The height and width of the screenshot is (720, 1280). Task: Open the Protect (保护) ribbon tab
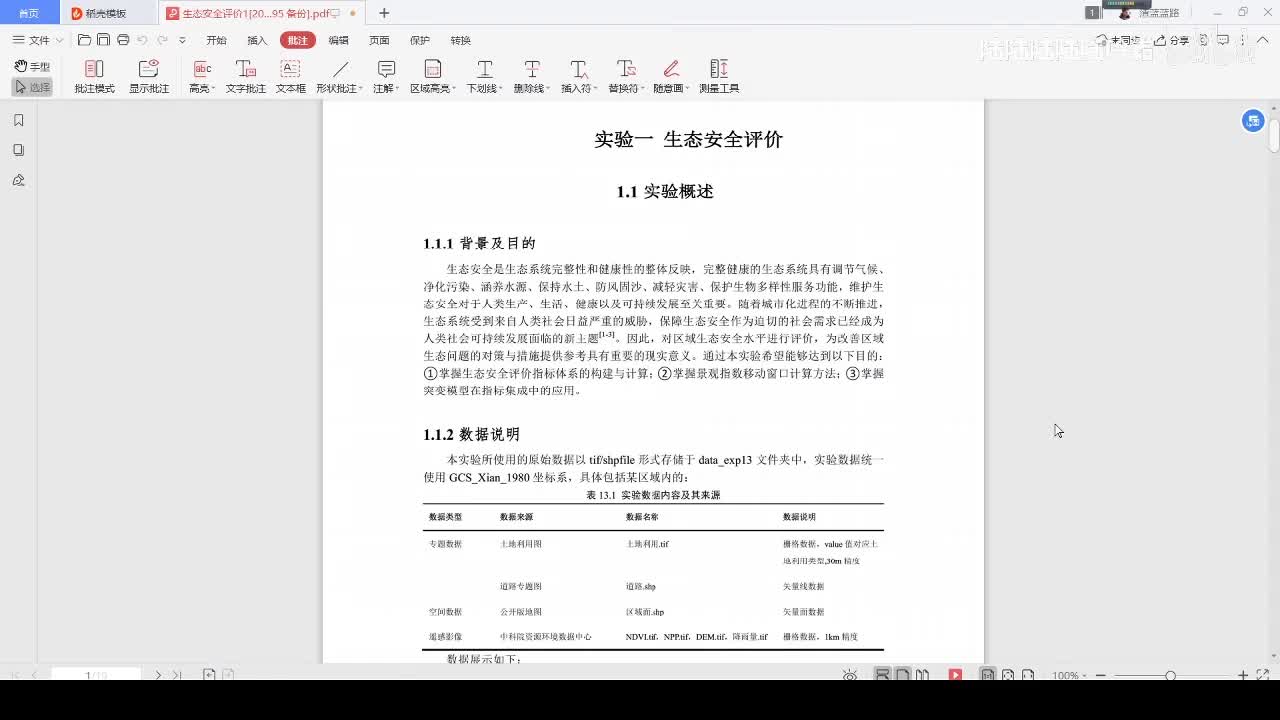click(x=420, y=40)
